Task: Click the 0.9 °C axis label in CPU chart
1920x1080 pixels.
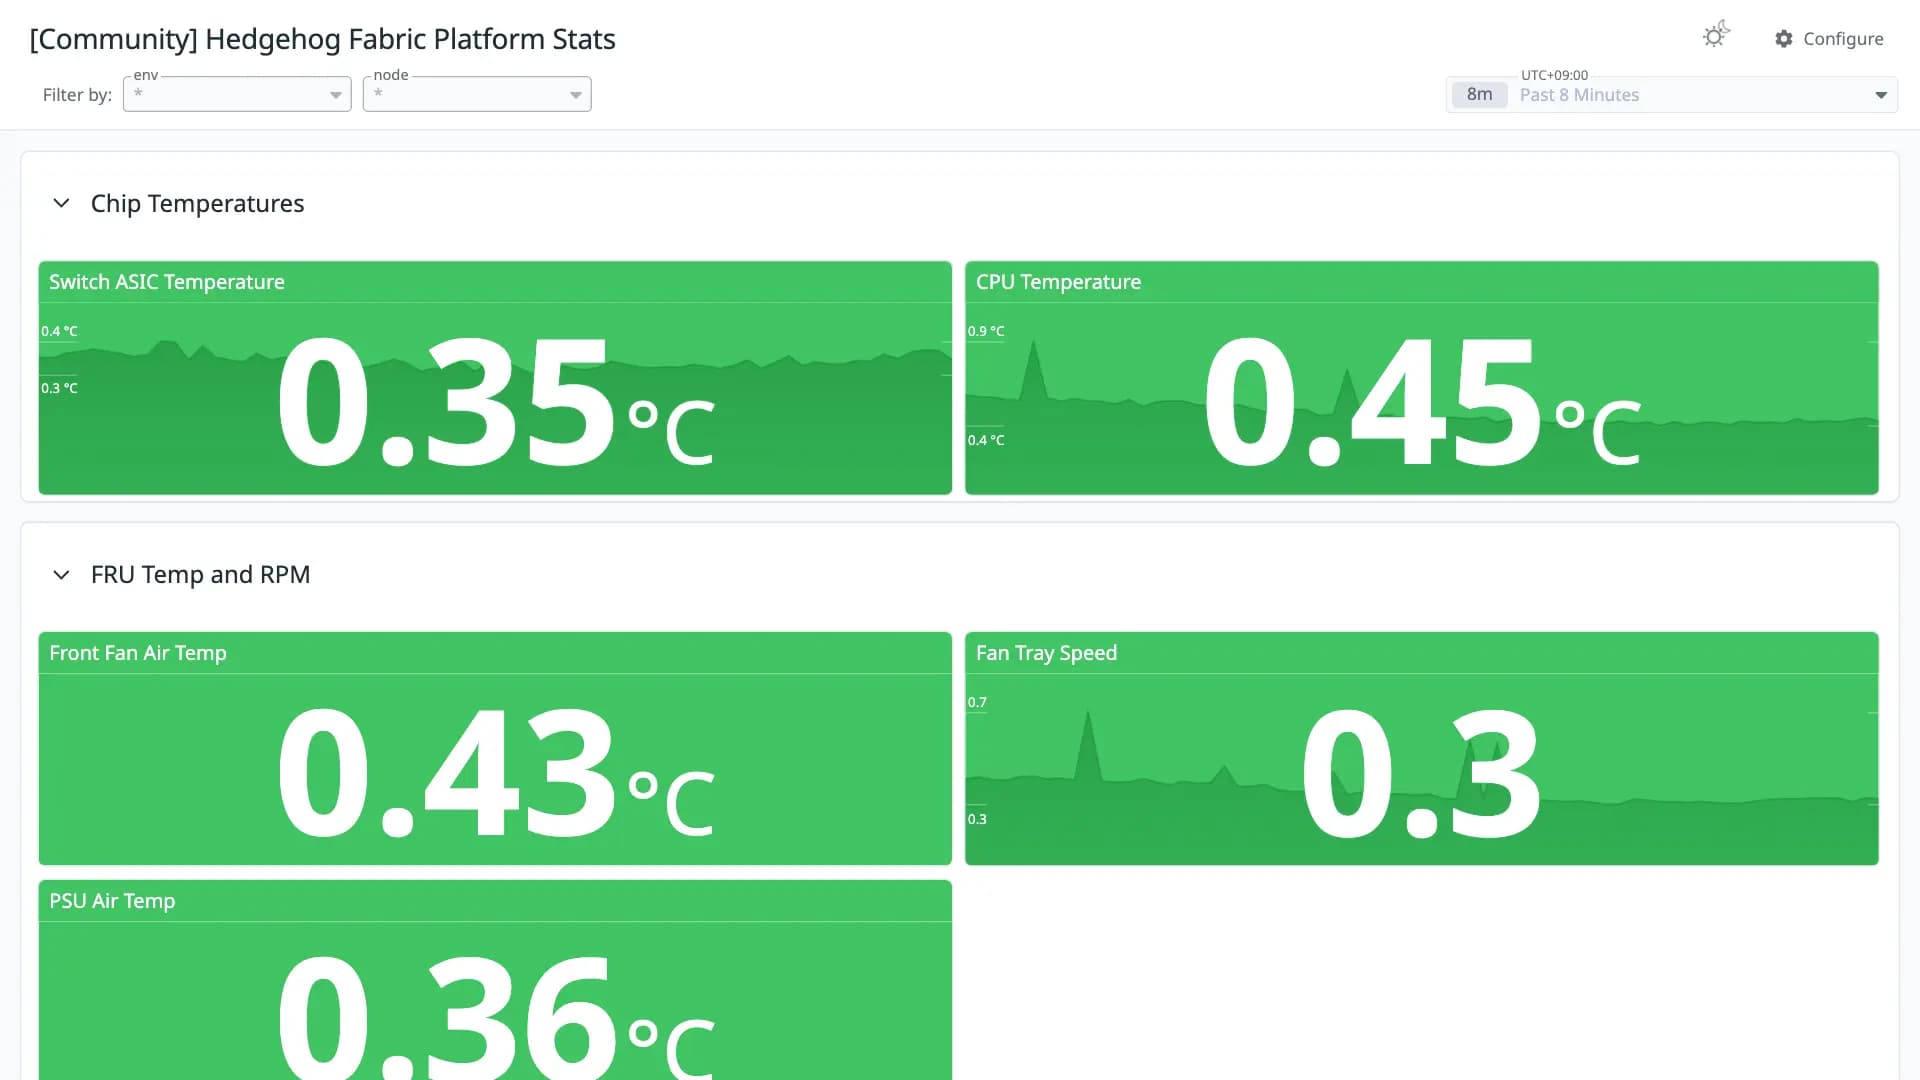Action: coord(986,331)
